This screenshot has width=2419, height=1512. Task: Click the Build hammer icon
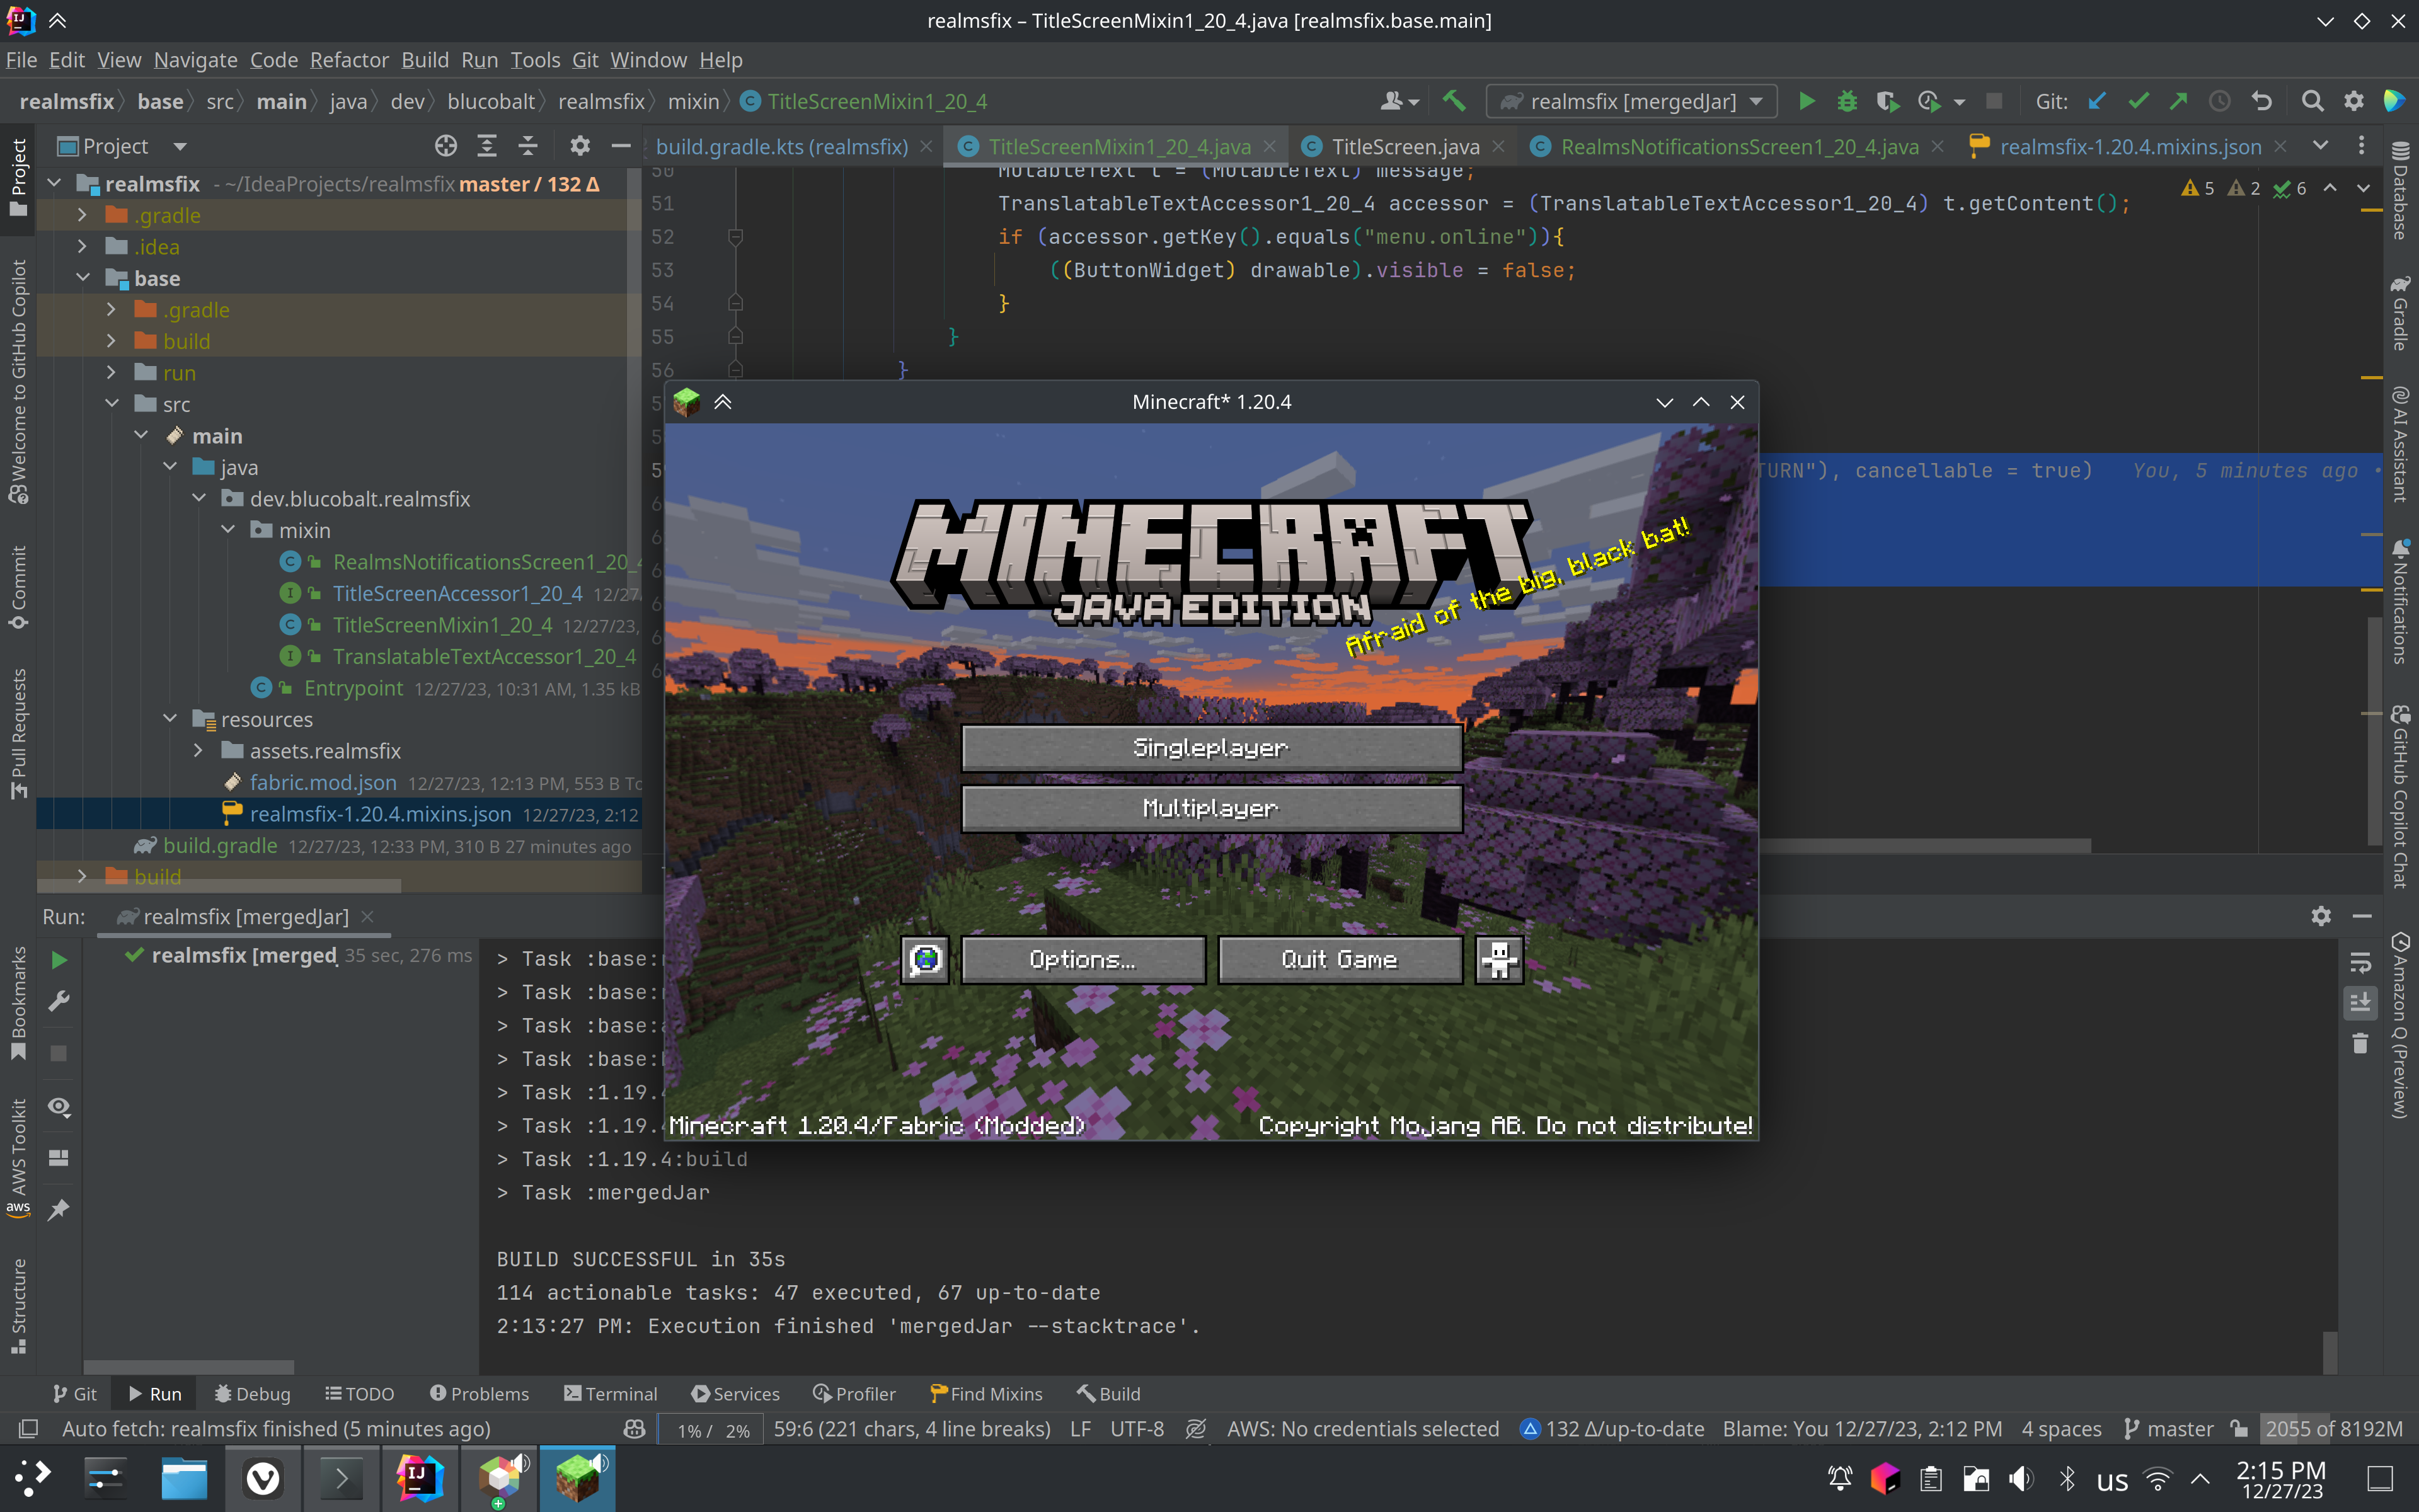point(1453,101)
